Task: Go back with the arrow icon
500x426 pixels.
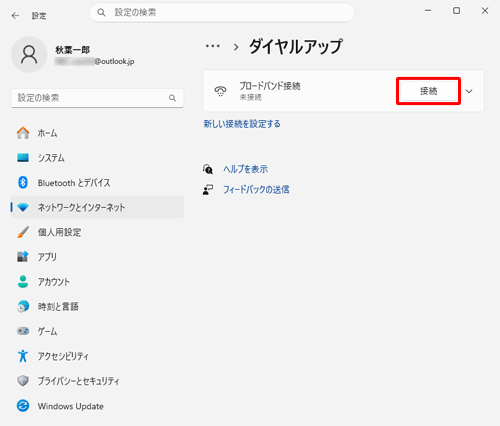Action: click(15, 16)
